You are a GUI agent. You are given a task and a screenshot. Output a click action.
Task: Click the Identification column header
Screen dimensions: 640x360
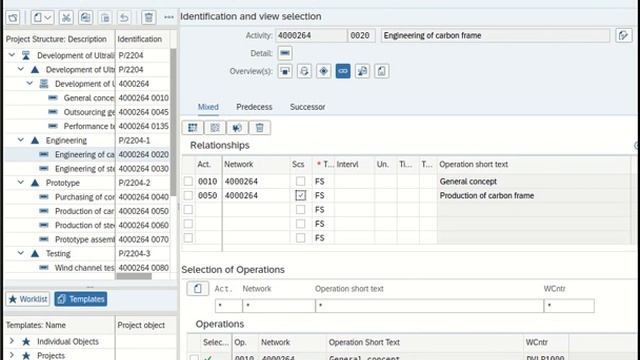point(140,39)
